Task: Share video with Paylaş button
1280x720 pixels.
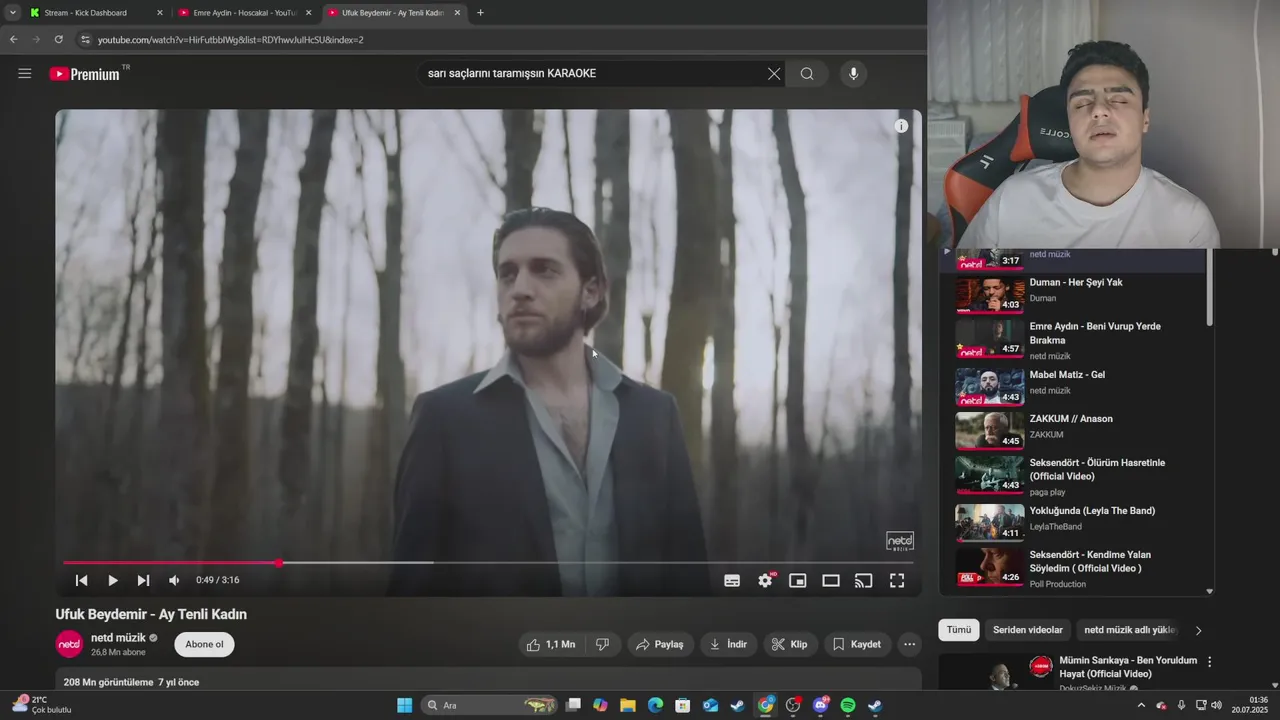Action: coord(660,645)
